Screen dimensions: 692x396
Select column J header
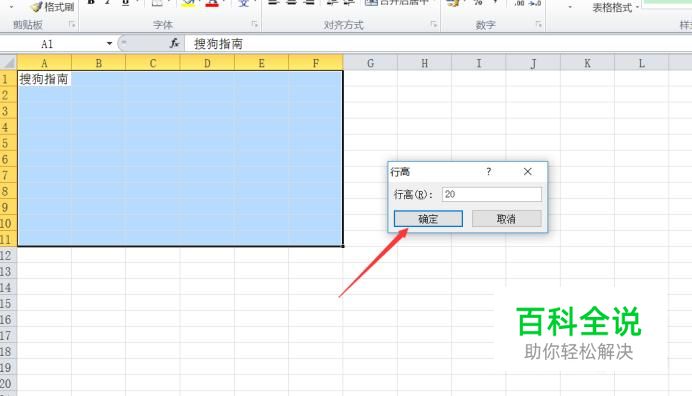click(533, 63)
